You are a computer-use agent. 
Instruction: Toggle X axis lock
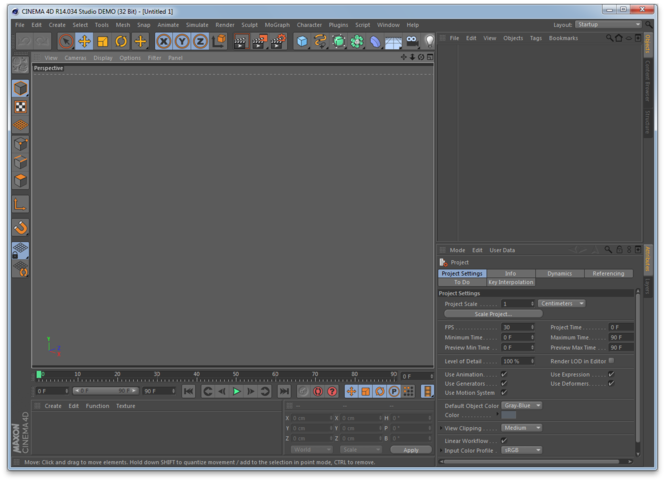click(164, 41)
